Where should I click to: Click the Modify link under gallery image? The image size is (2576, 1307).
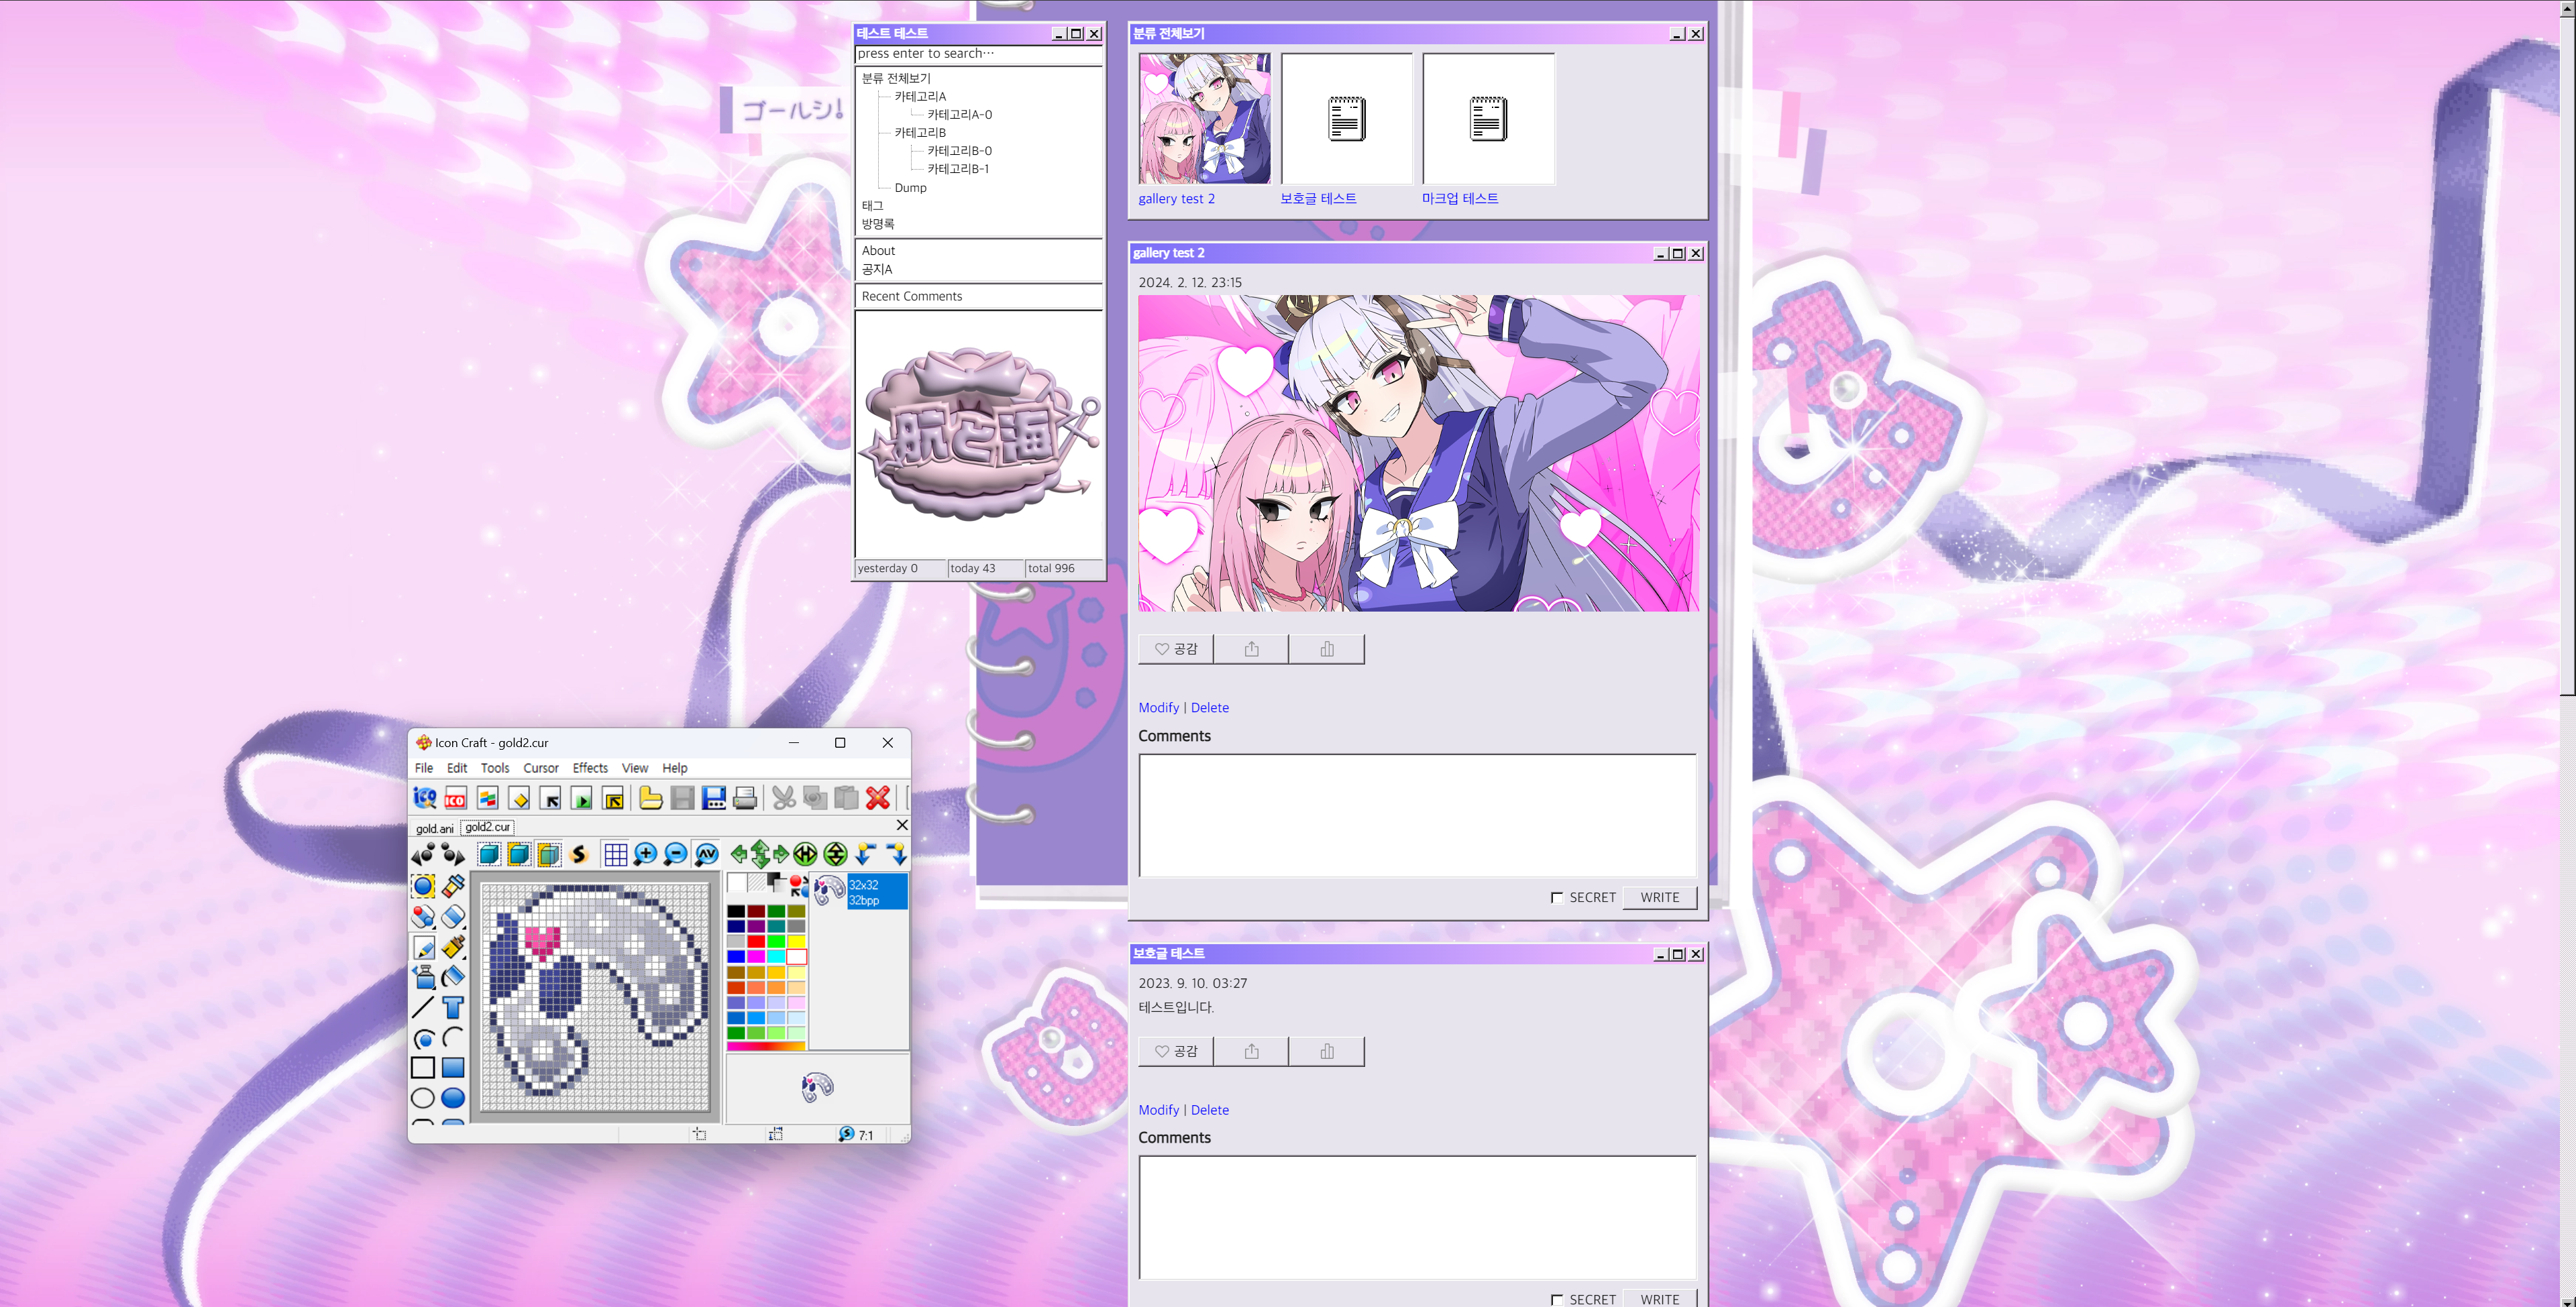click(1158, 707)
